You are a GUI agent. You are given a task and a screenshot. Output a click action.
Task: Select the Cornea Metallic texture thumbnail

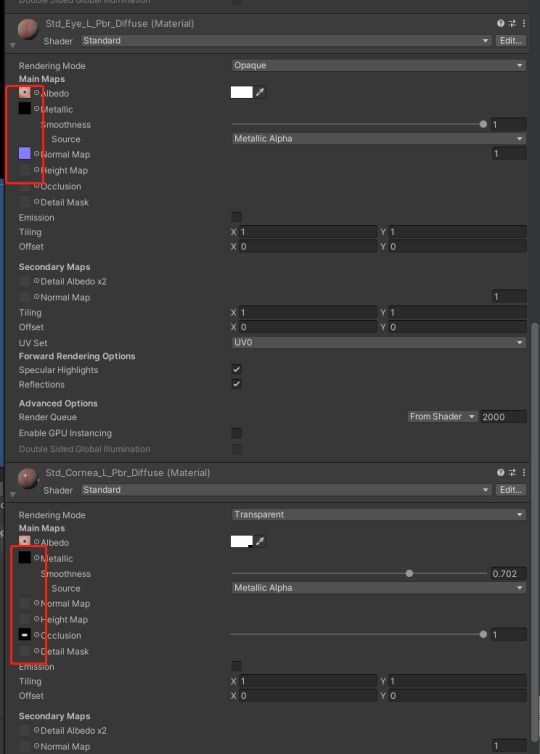click(x=25, y=557)
